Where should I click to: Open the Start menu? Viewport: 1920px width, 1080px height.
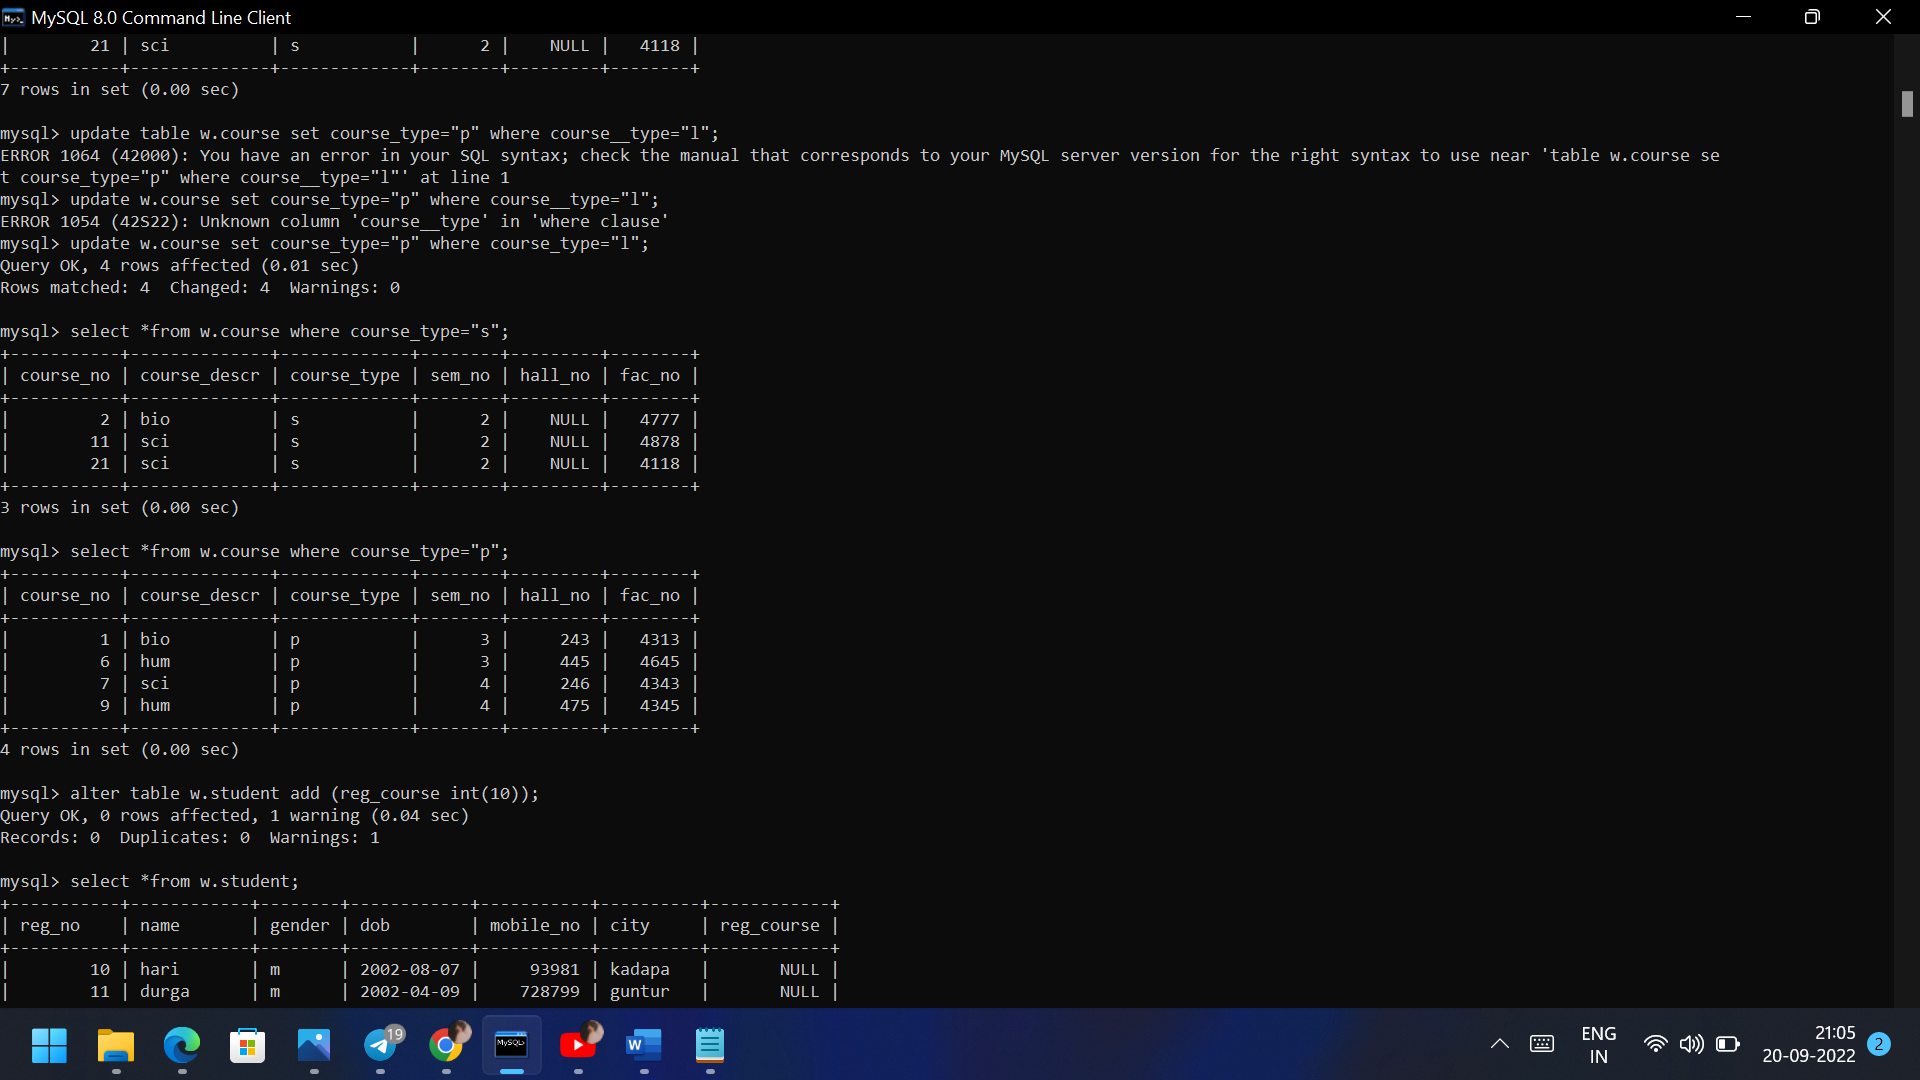(48, 1045)
